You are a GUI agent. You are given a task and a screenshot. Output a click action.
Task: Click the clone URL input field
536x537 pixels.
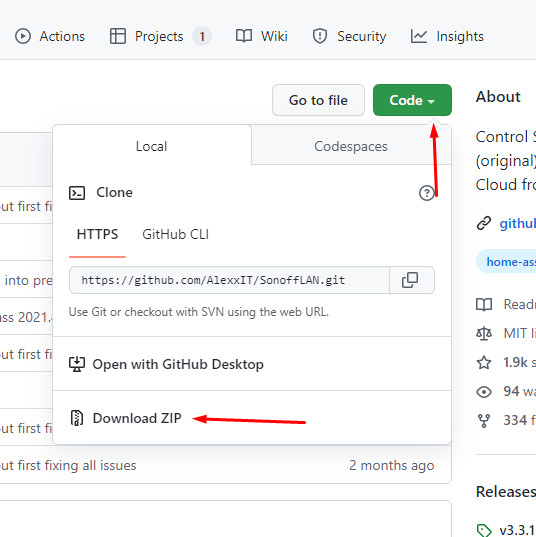click(229, 280)
